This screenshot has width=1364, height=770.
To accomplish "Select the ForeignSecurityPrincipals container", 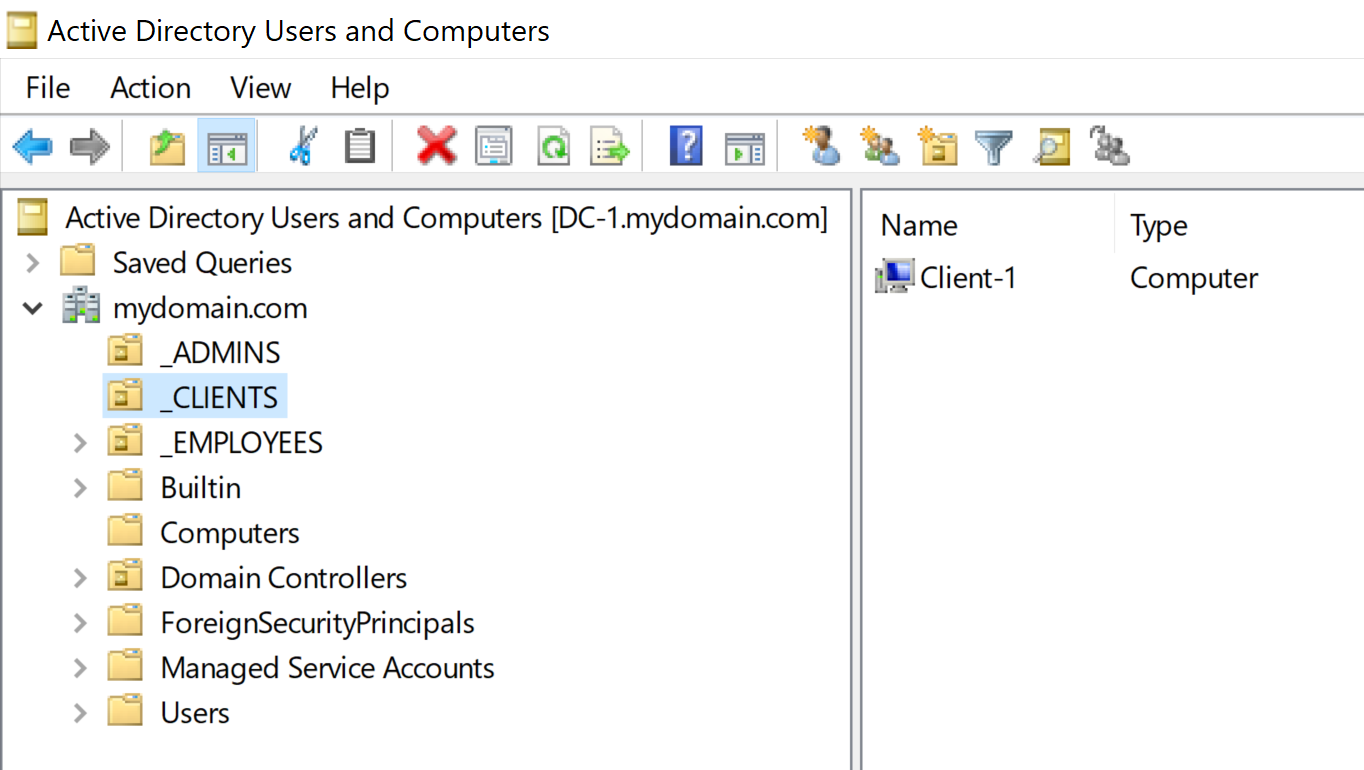I will point(317,623).
